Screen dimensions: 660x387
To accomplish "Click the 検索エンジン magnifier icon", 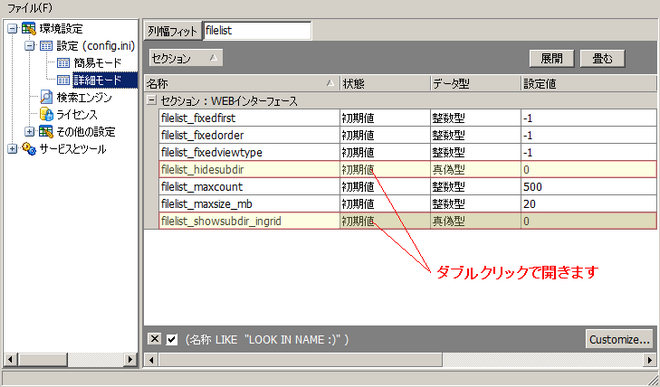I will coord(46,97).
